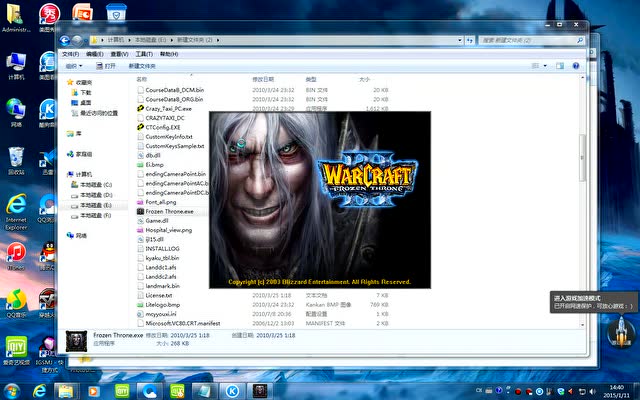Launch the iQIYI desktop shortcut

pyautogui.click(x=16, y=347)
